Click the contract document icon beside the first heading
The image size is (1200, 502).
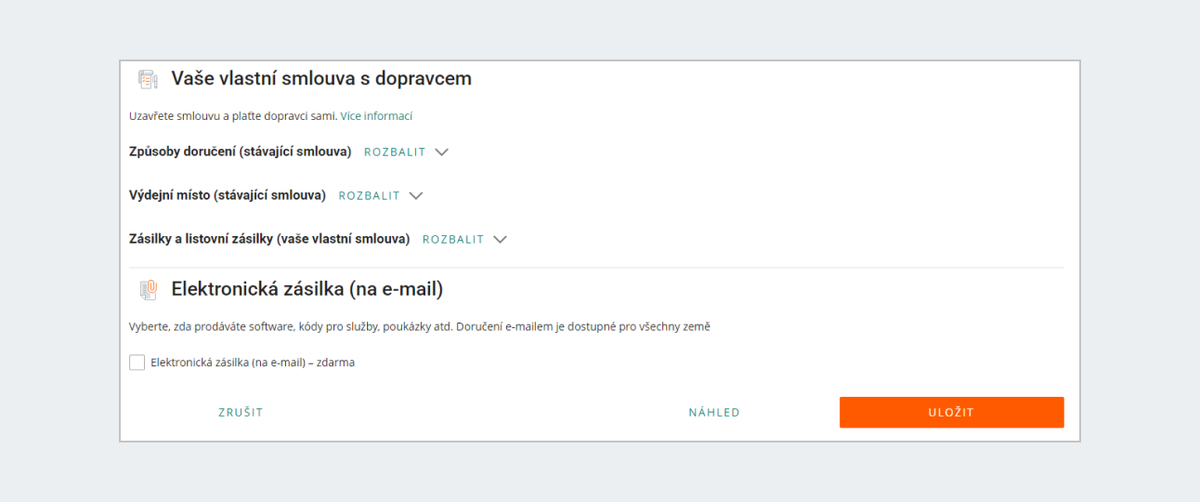click(148, 79)
